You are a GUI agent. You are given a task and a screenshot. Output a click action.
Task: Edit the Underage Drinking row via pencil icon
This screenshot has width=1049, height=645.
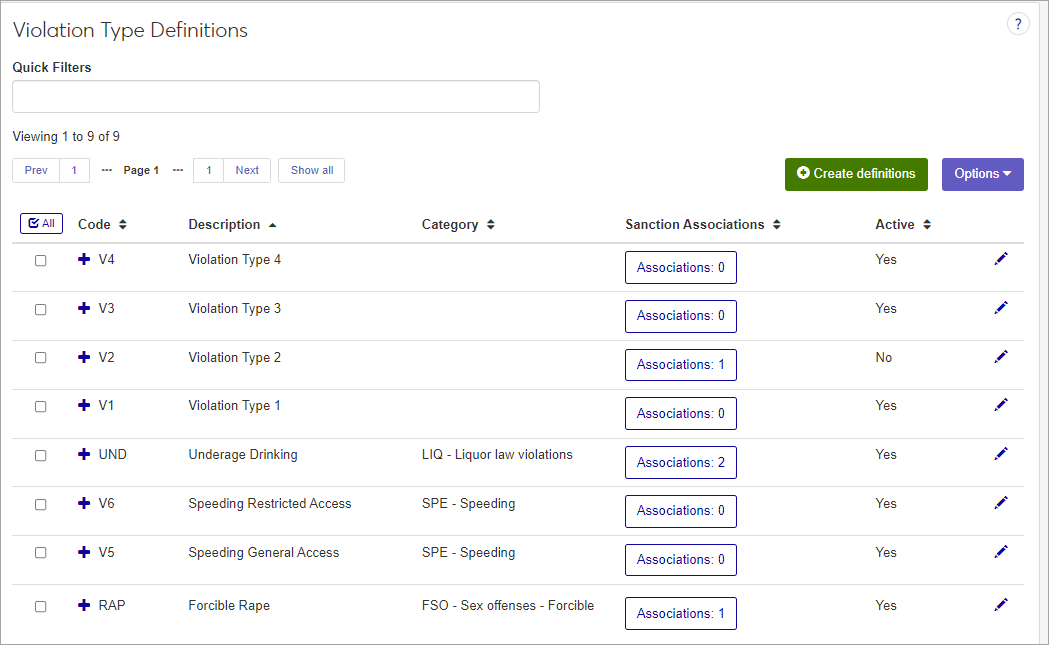pos(1001,454)
